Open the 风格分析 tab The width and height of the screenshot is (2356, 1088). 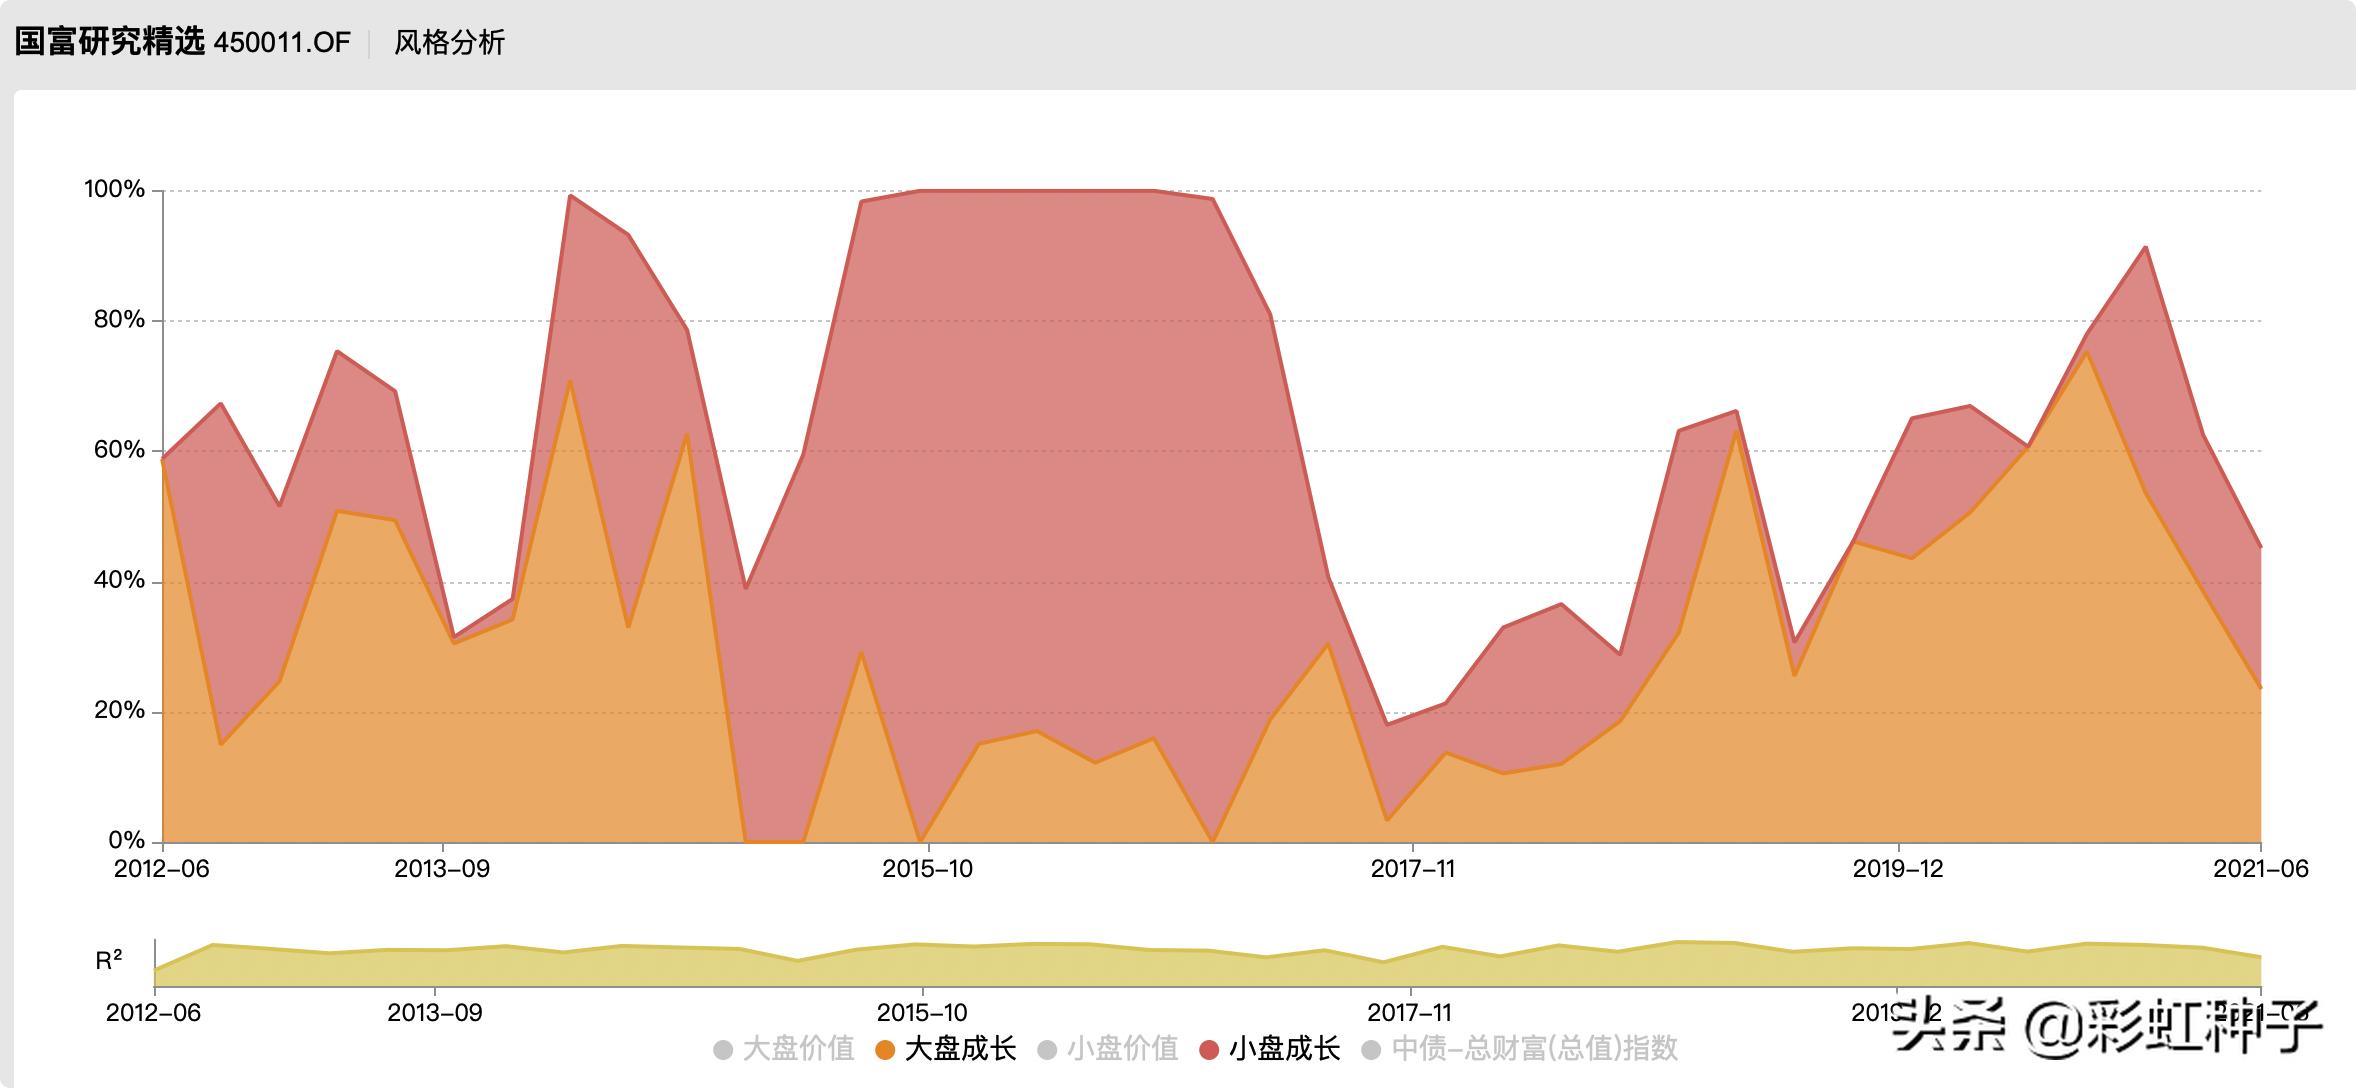pyautogui.click(x=449, y=43)
